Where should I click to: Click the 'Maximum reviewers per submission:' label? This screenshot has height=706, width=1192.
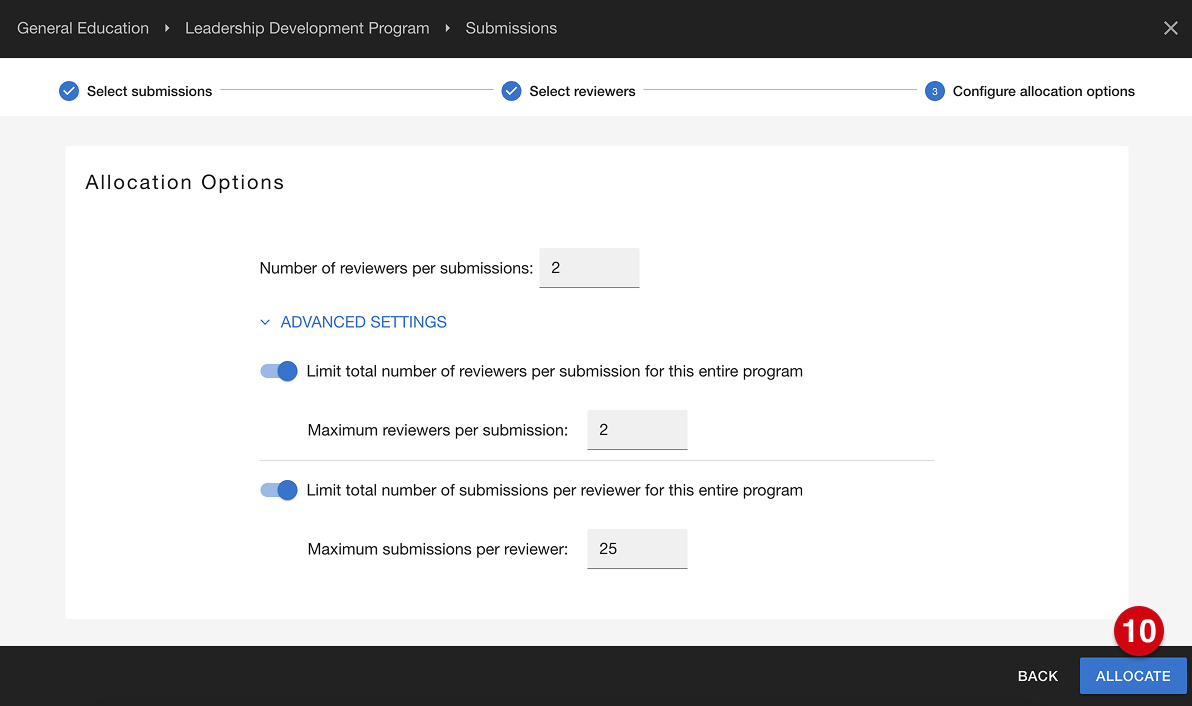click(x=438, y=430)
